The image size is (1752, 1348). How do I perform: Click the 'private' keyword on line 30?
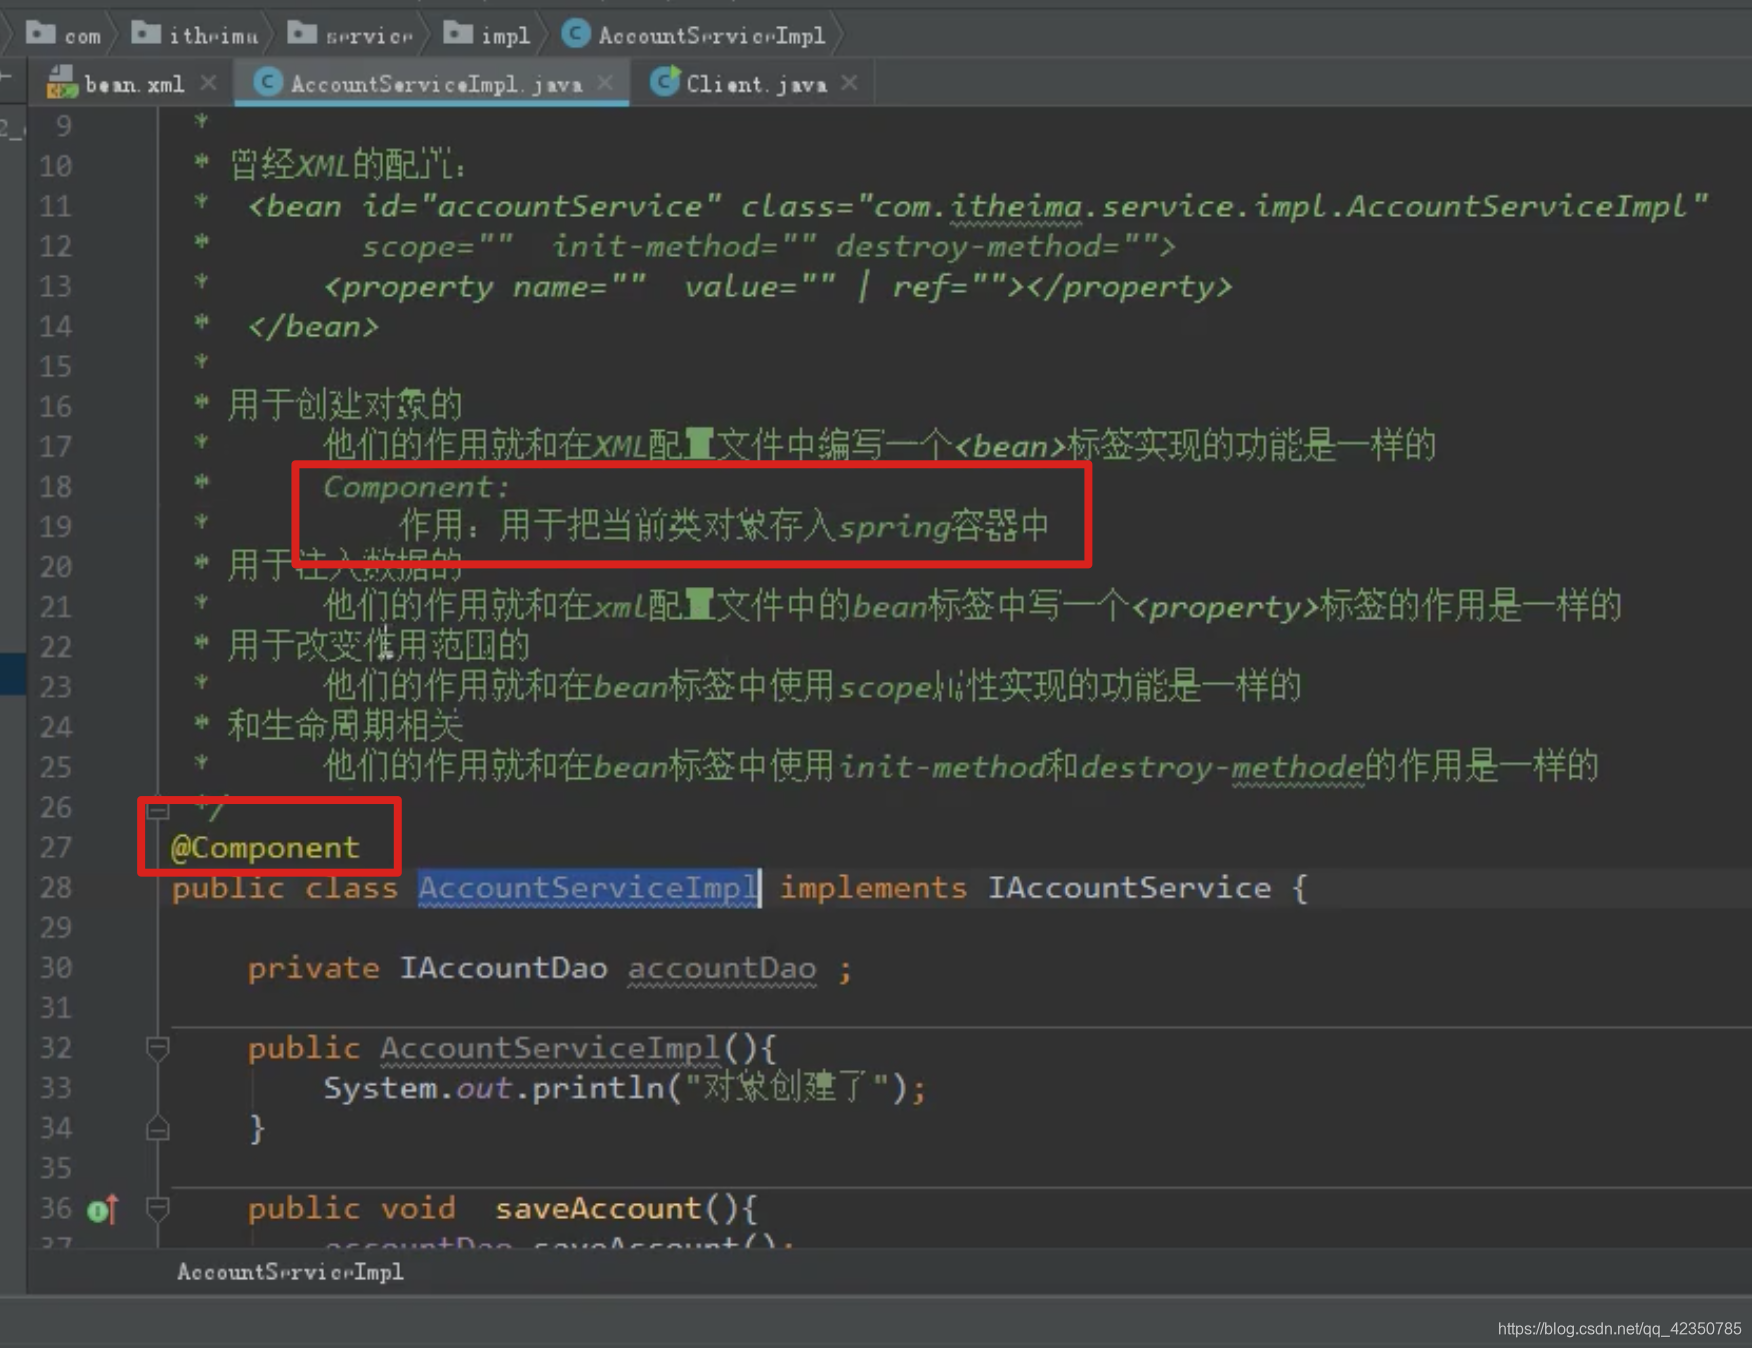pos(313,968)
